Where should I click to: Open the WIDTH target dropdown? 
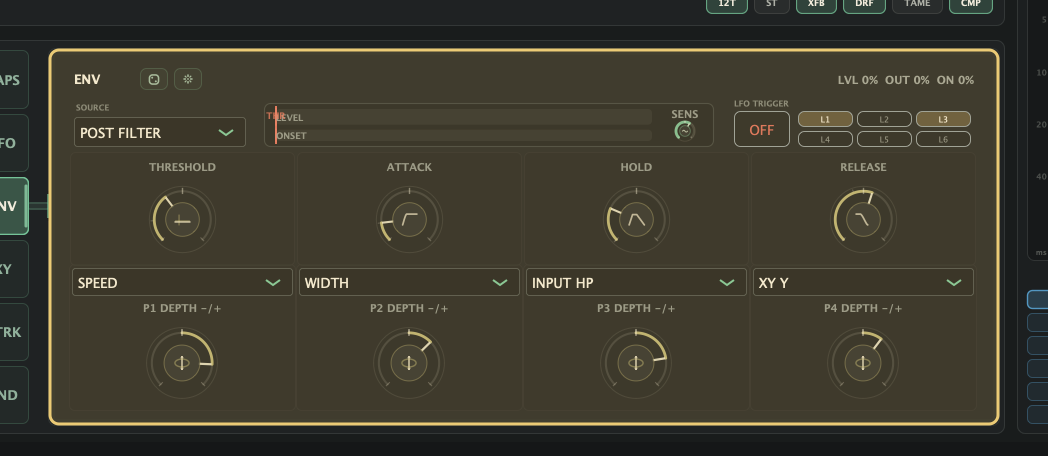409,282
